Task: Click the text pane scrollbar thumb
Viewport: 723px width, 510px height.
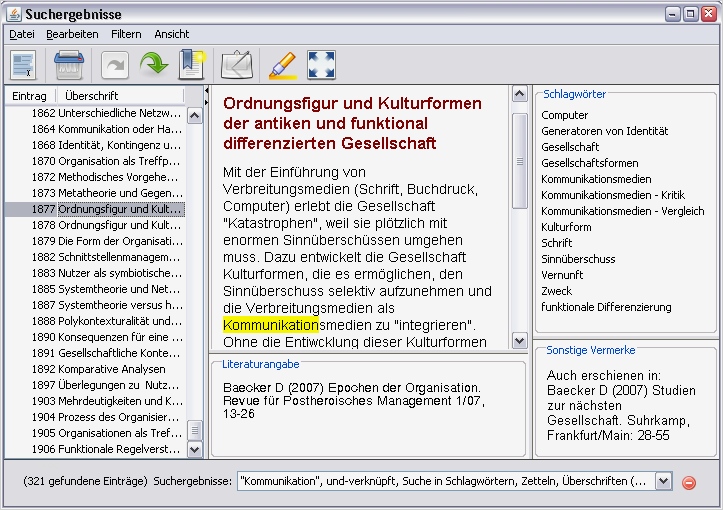Action: [x=520, y=160]
